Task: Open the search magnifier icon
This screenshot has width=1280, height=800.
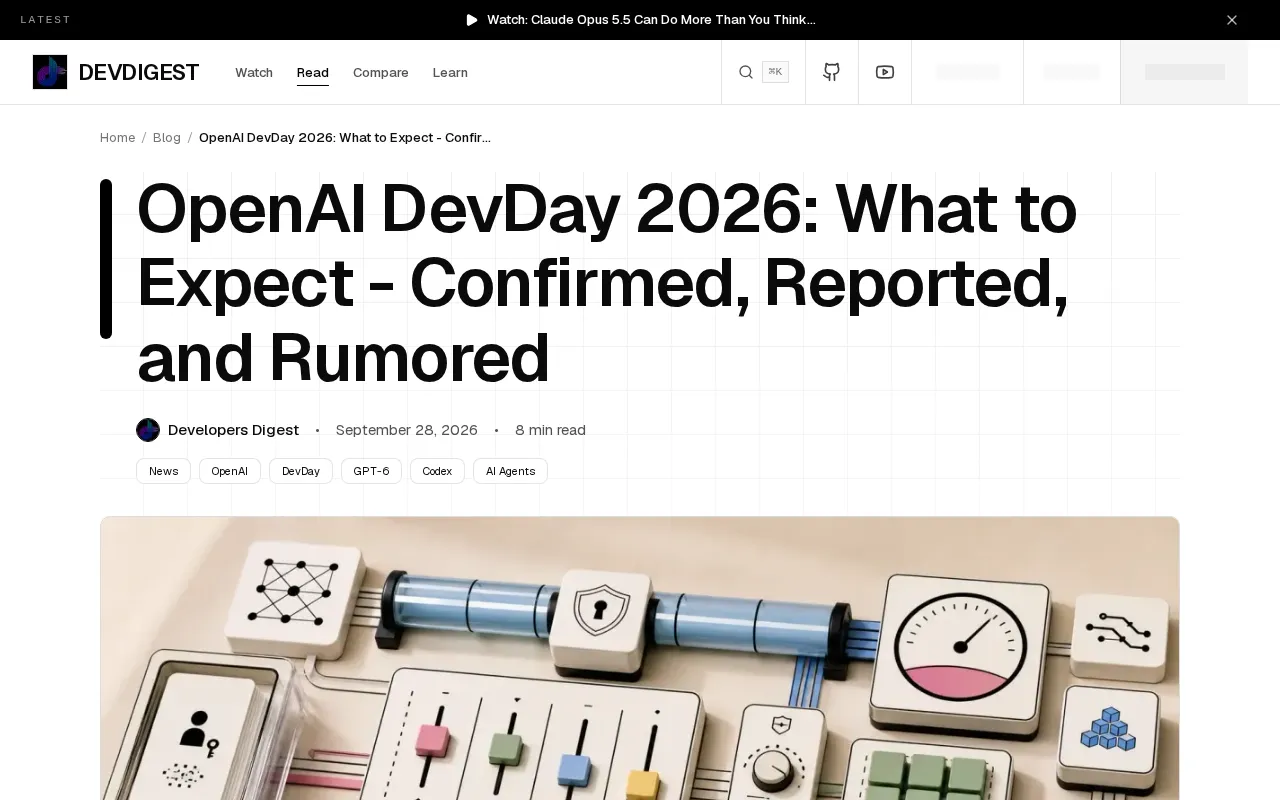Action: 746,72
